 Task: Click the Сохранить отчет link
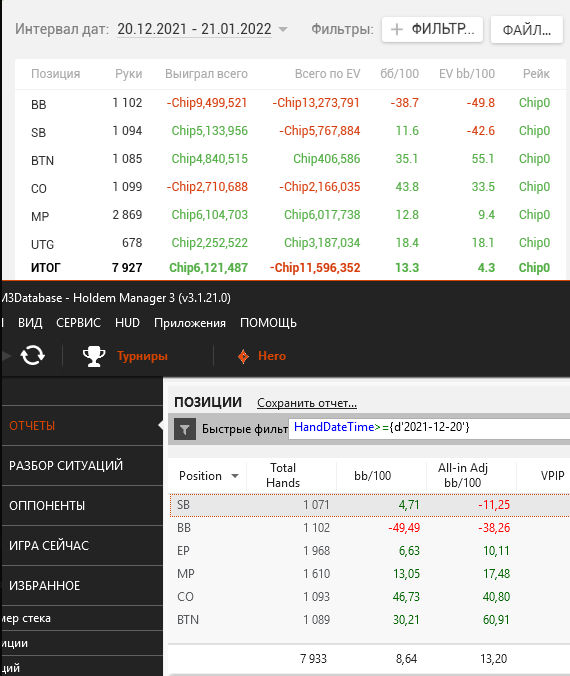click(307, 403)
